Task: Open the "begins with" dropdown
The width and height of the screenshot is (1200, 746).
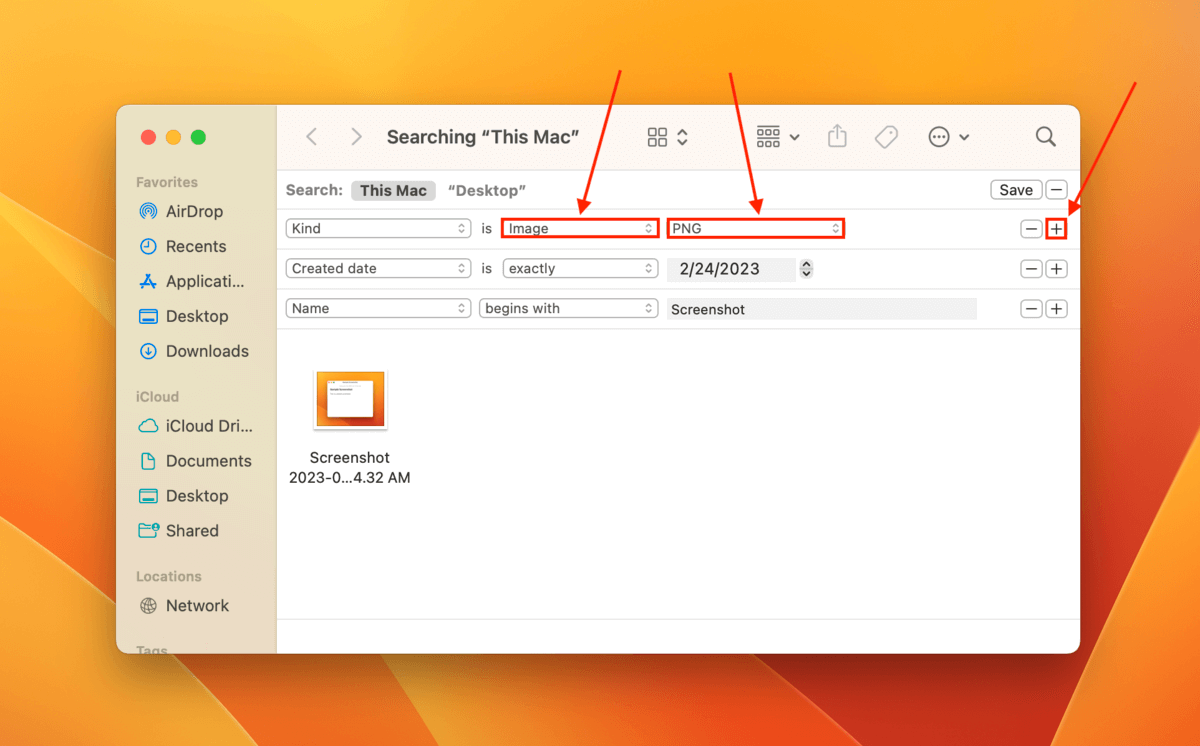Action: pos(568,309)
